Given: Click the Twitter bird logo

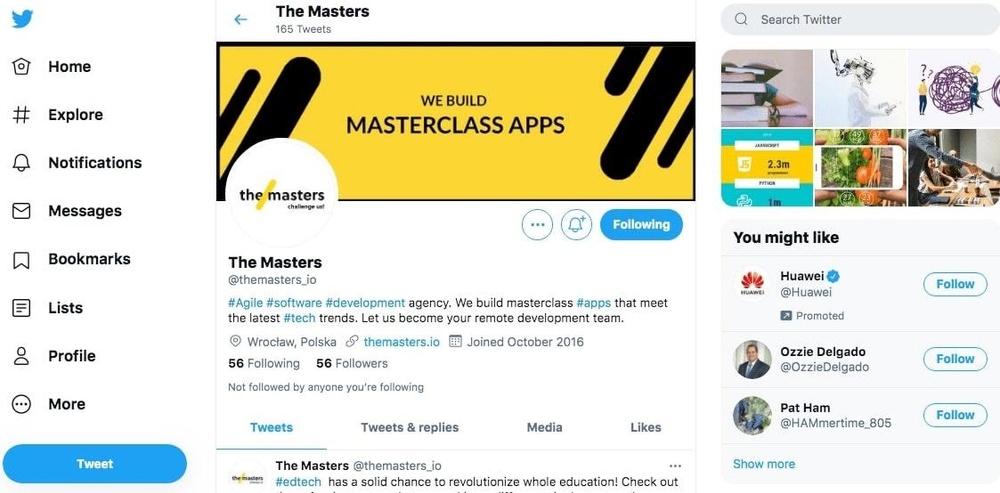Looking at the screenshot, I should (22, 19).
